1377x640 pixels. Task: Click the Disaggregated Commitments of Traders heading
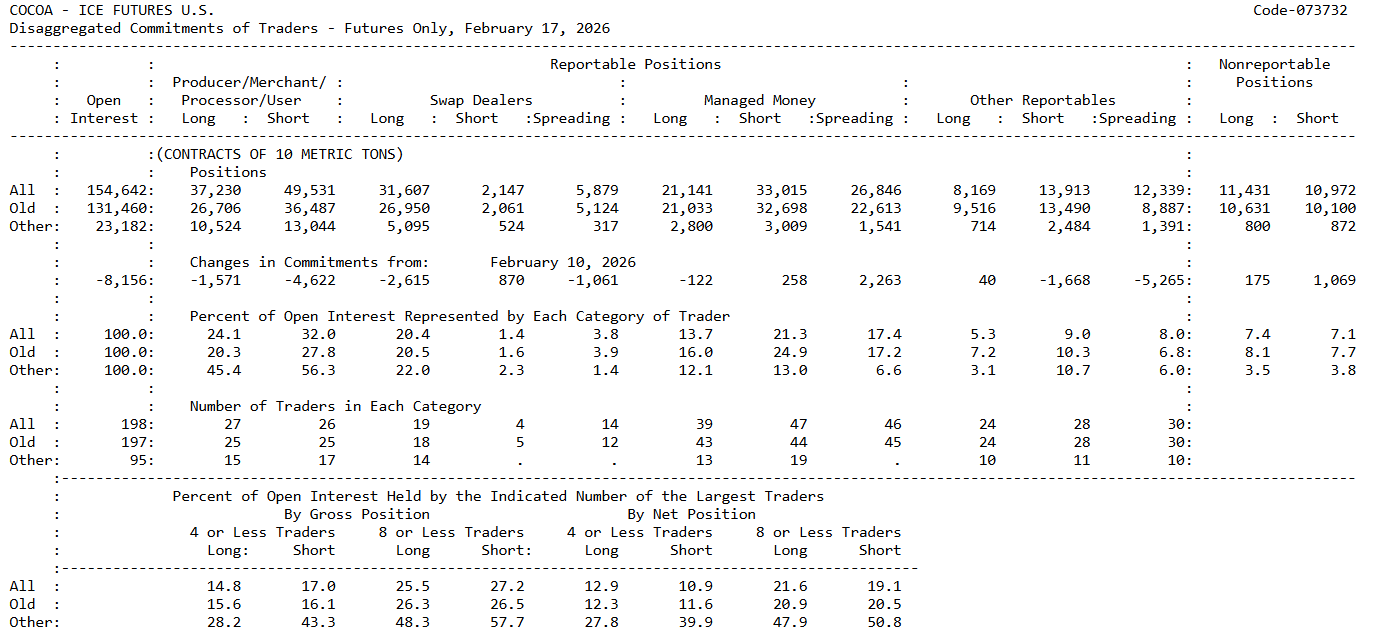(309, 28)
